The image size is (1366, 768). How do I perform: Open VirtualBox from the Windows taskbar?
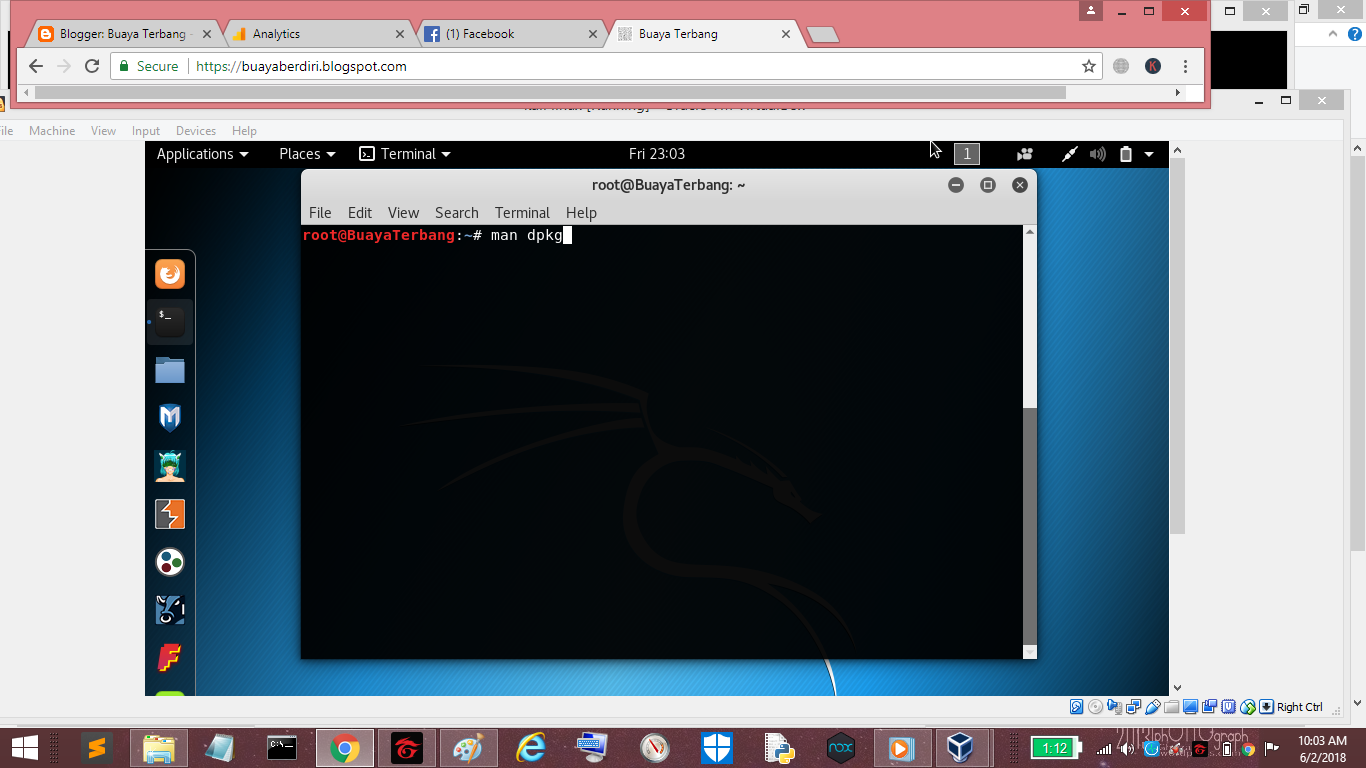pos(958,750)
